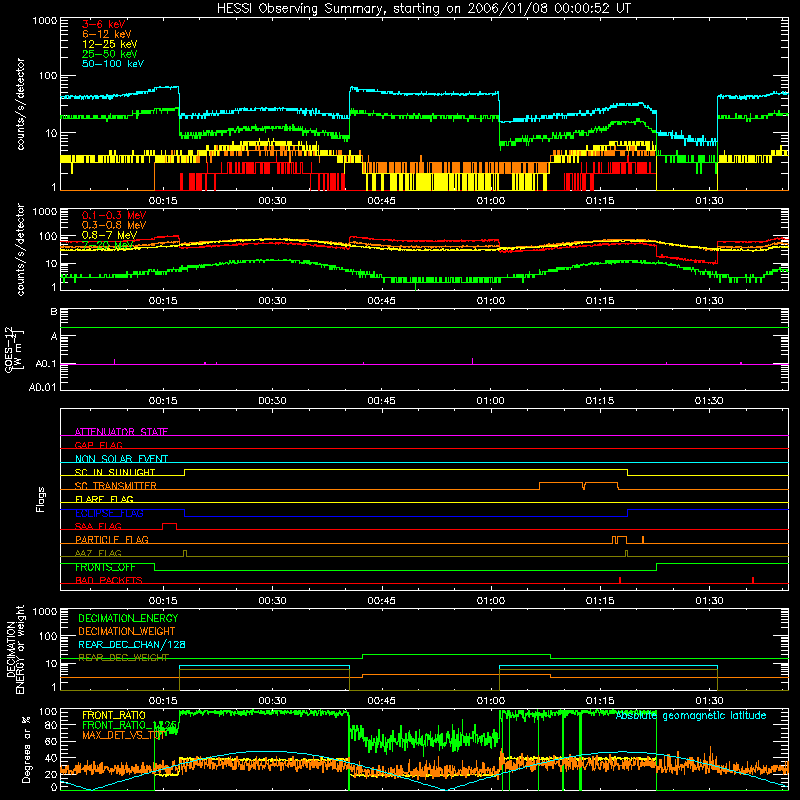The width and height of the screenshot is (800, 800).
Task: Click 00:30 tick below the keV count panel
Action: click(x=272, y=201)
